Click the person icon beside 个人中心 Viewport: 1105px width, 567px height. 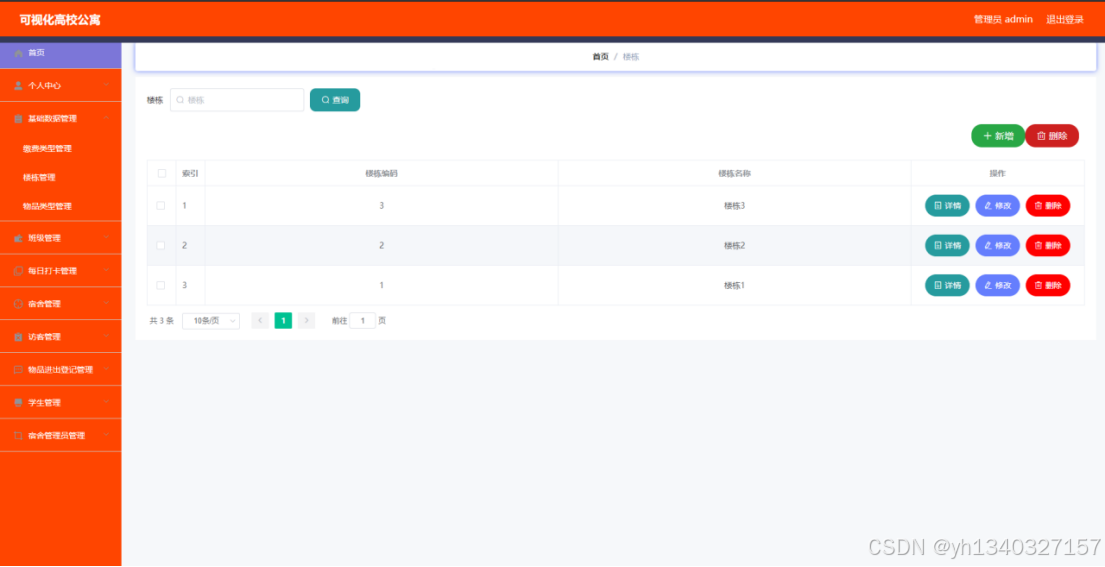[18, 85]
